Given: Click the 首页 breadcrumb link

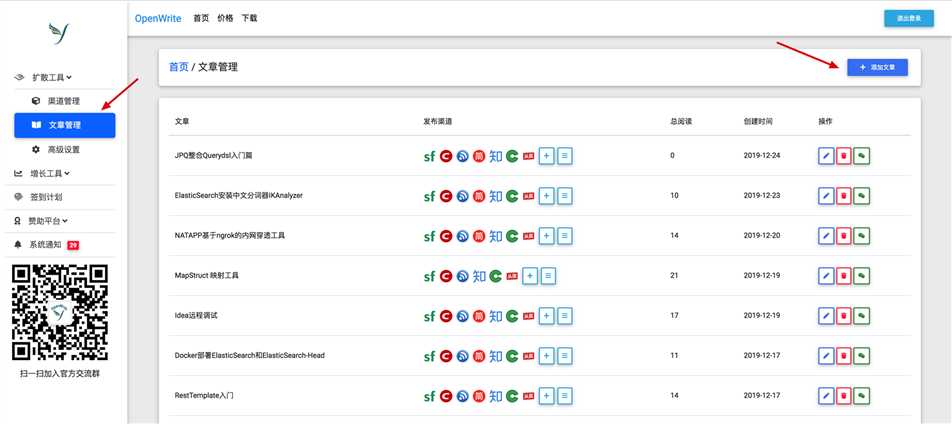Looking at the screenshot, I should pos(178,67).
